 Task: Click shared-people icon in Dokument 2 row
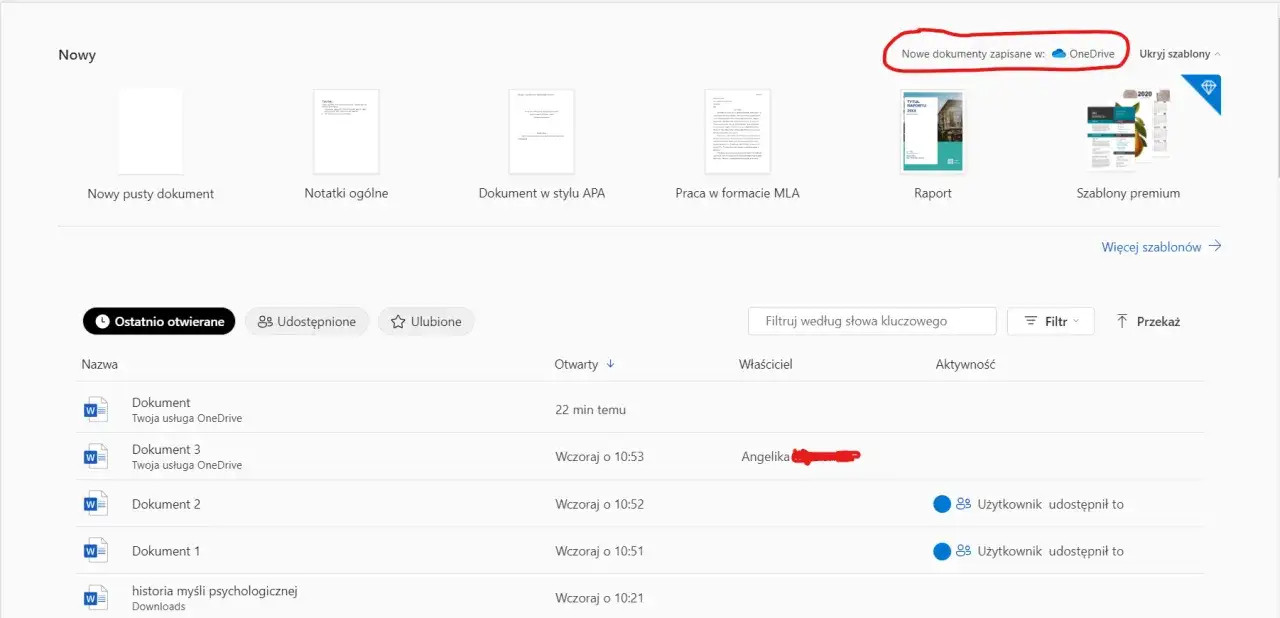point(964,504)
